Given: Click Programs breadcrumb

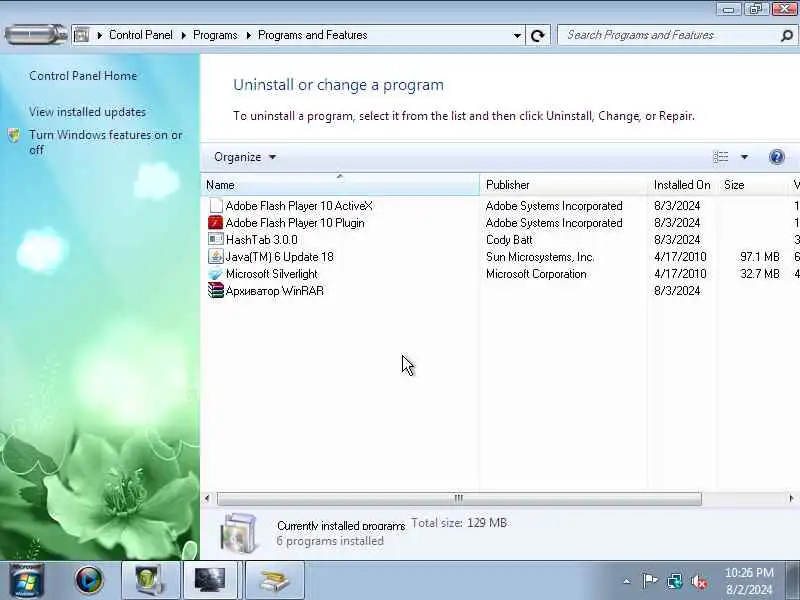Looking at the screenshot, I should tap(215, 35).
